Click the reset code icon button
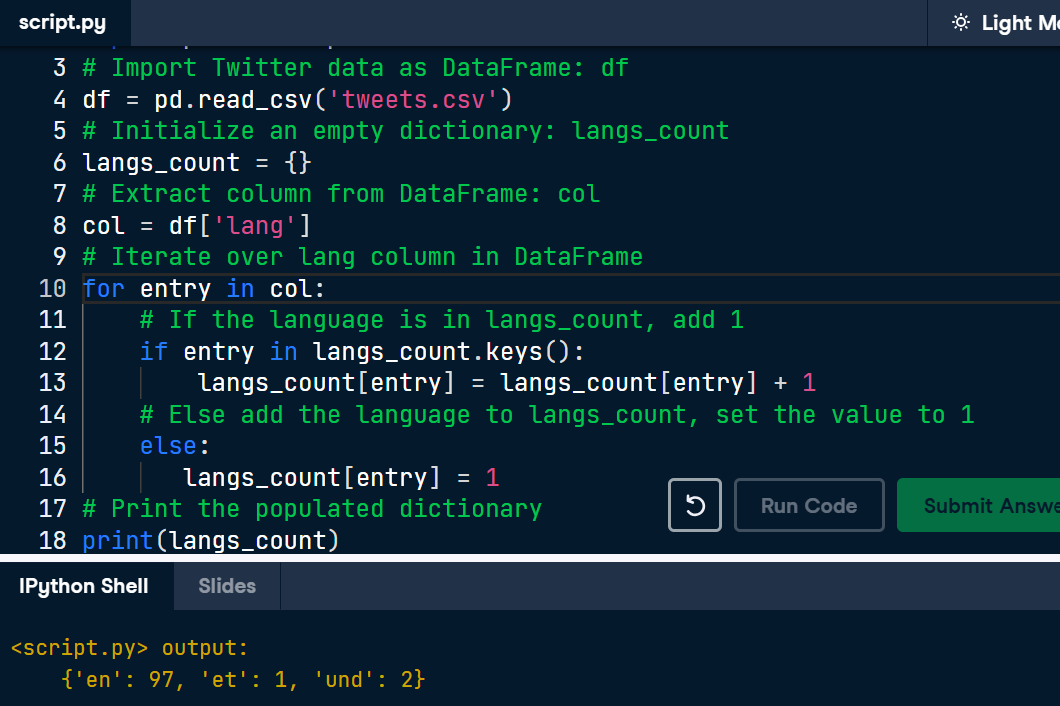Image resolution: width=1060 pixels, height=706 pixels. click(x=694, y=505)
